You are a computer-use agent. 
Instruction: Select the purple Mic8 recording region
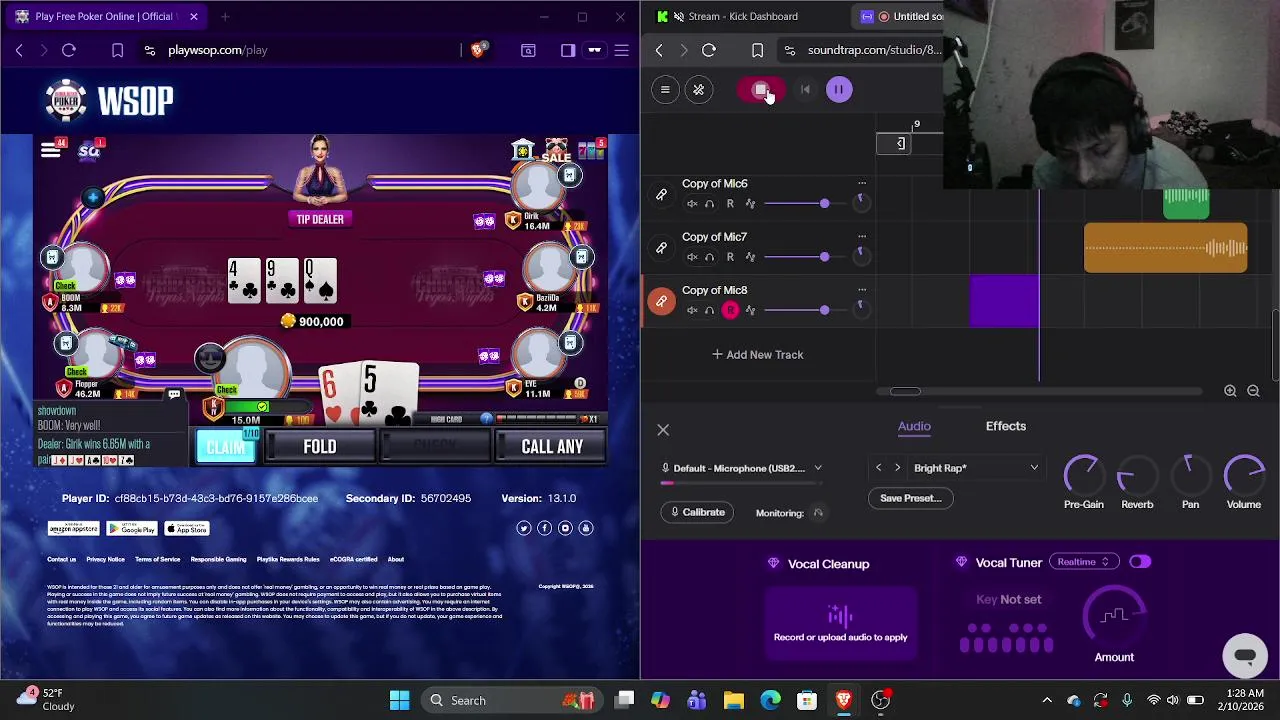coord(1004,301)
